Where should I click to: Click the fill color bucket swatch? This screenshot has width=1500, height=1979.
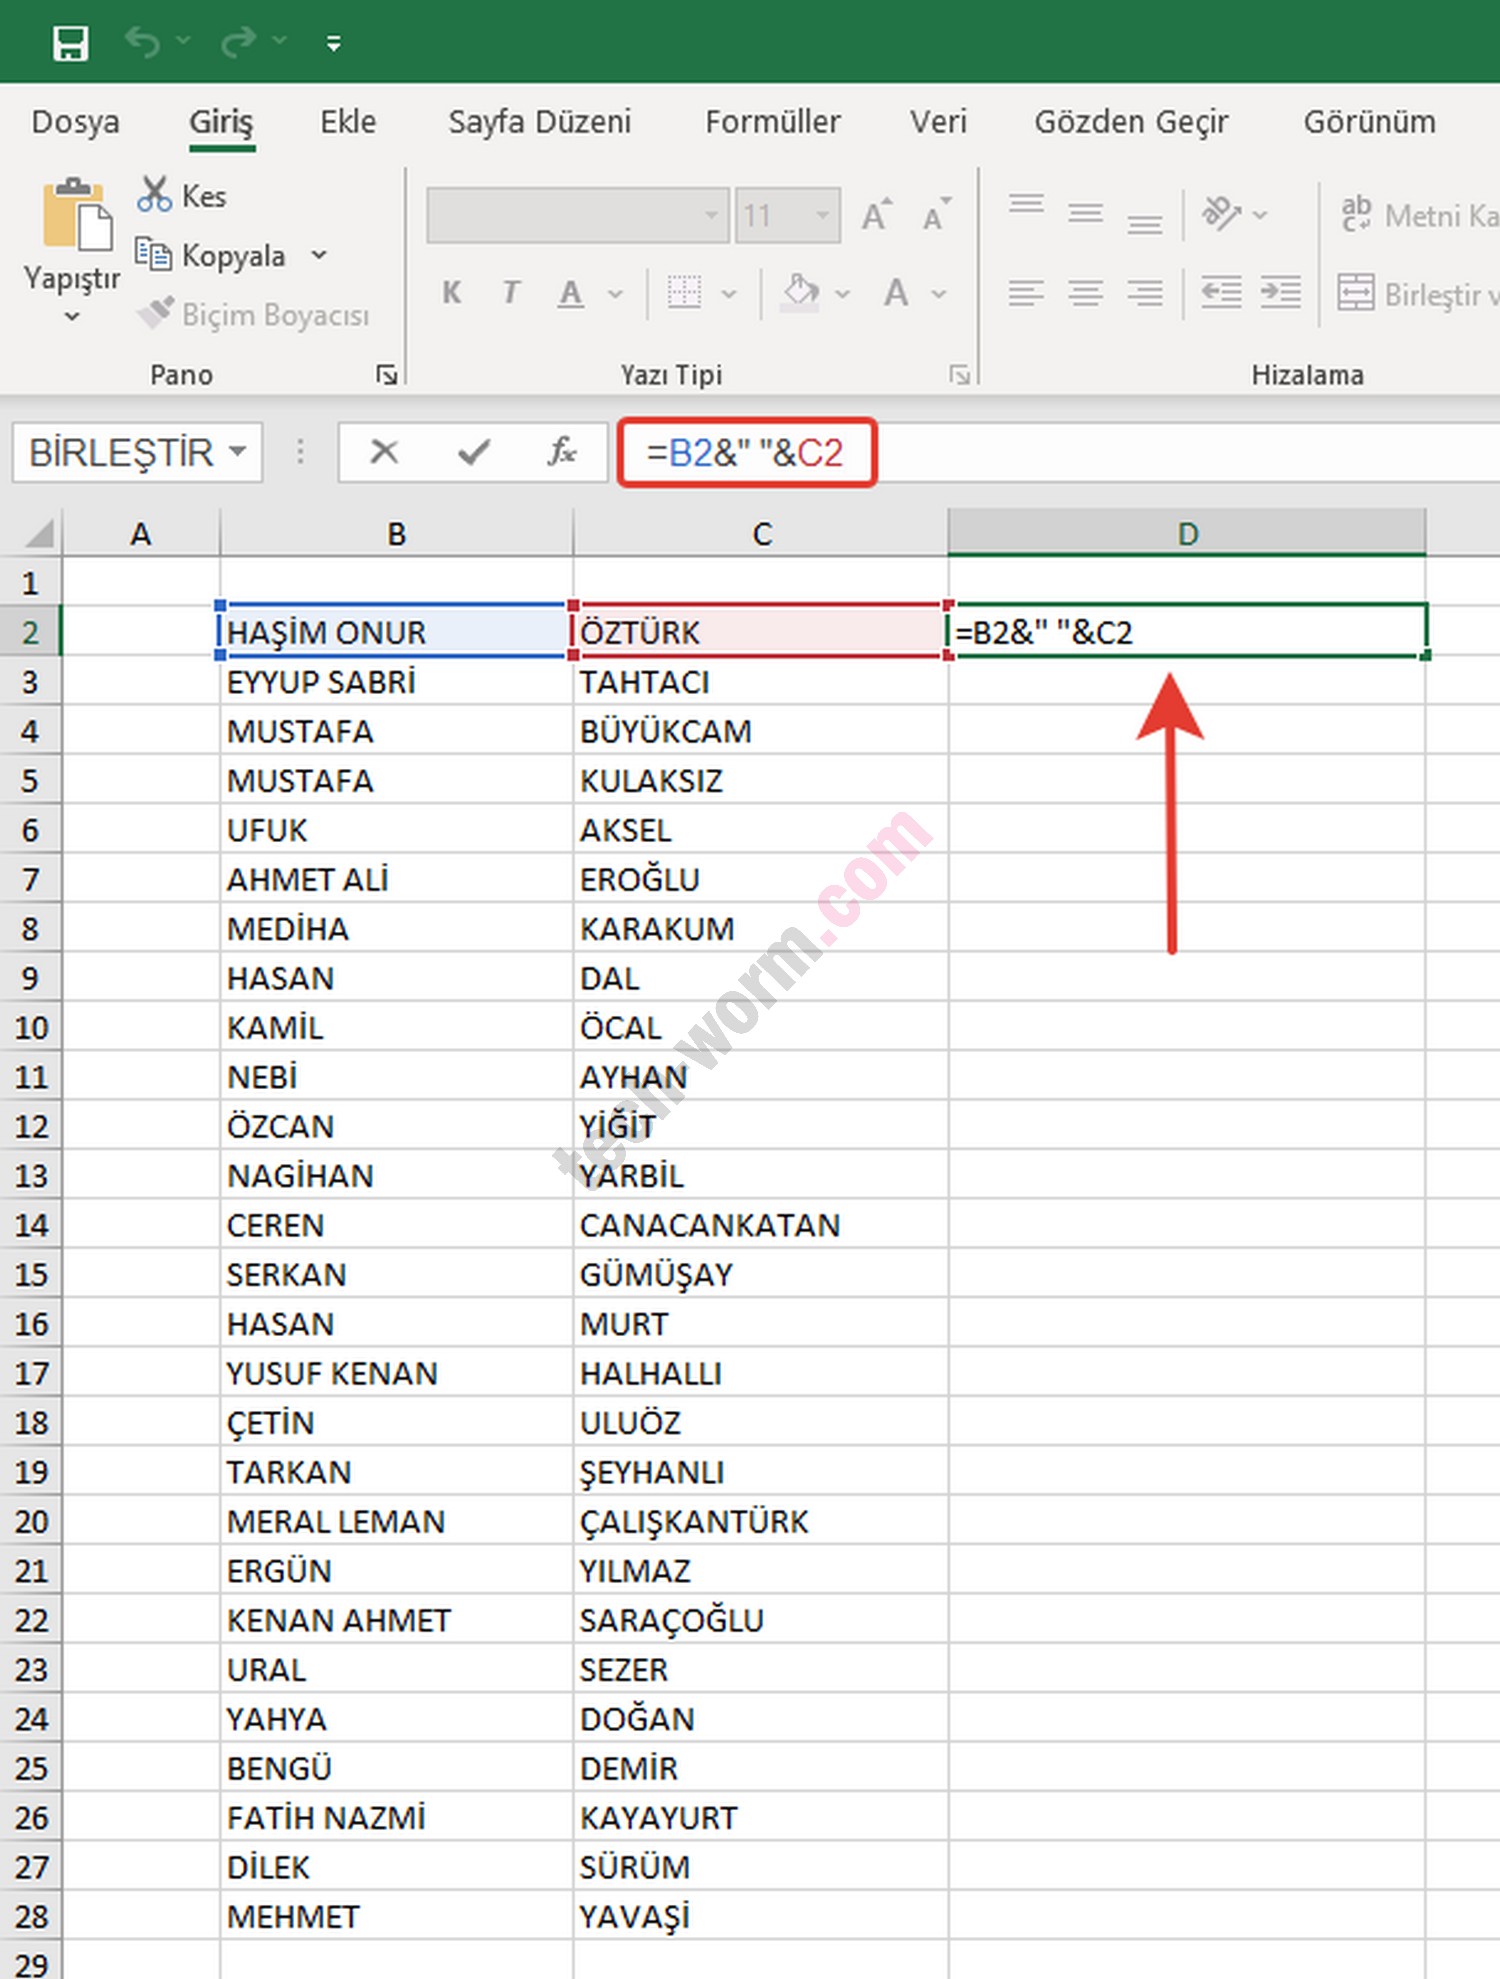coord(800,293)
